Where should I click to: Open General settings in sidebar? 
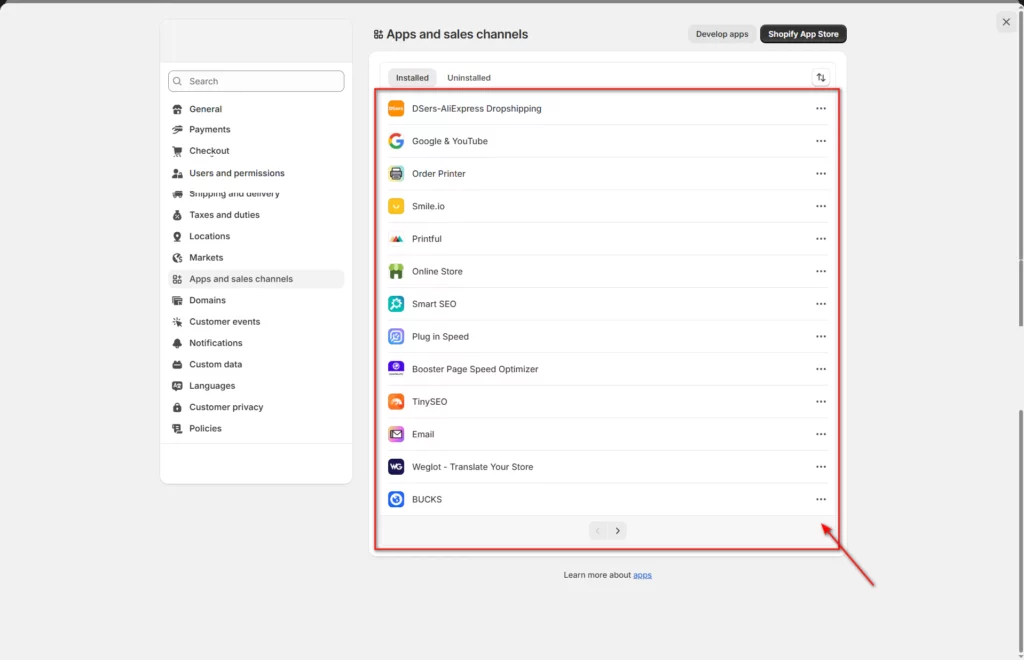pos(256,109)
